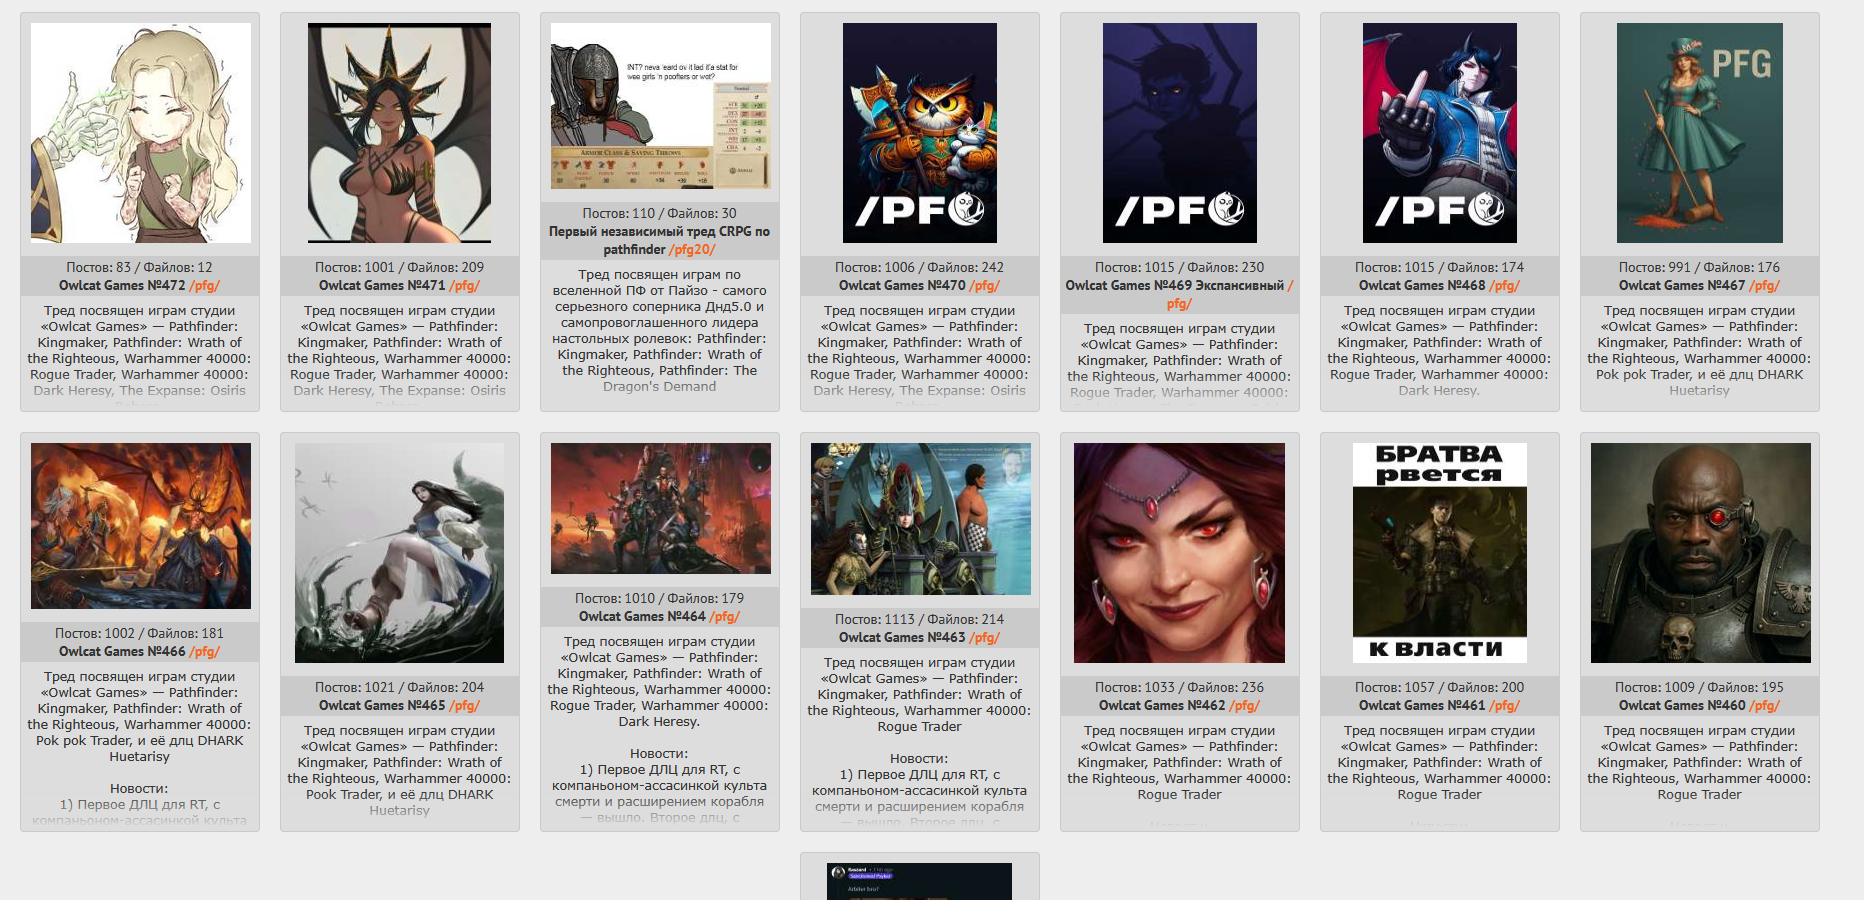Click the /pfg/ tag of Owlcat Games №471
Viewport: 1864px width, 900px height.
[465, 285]
